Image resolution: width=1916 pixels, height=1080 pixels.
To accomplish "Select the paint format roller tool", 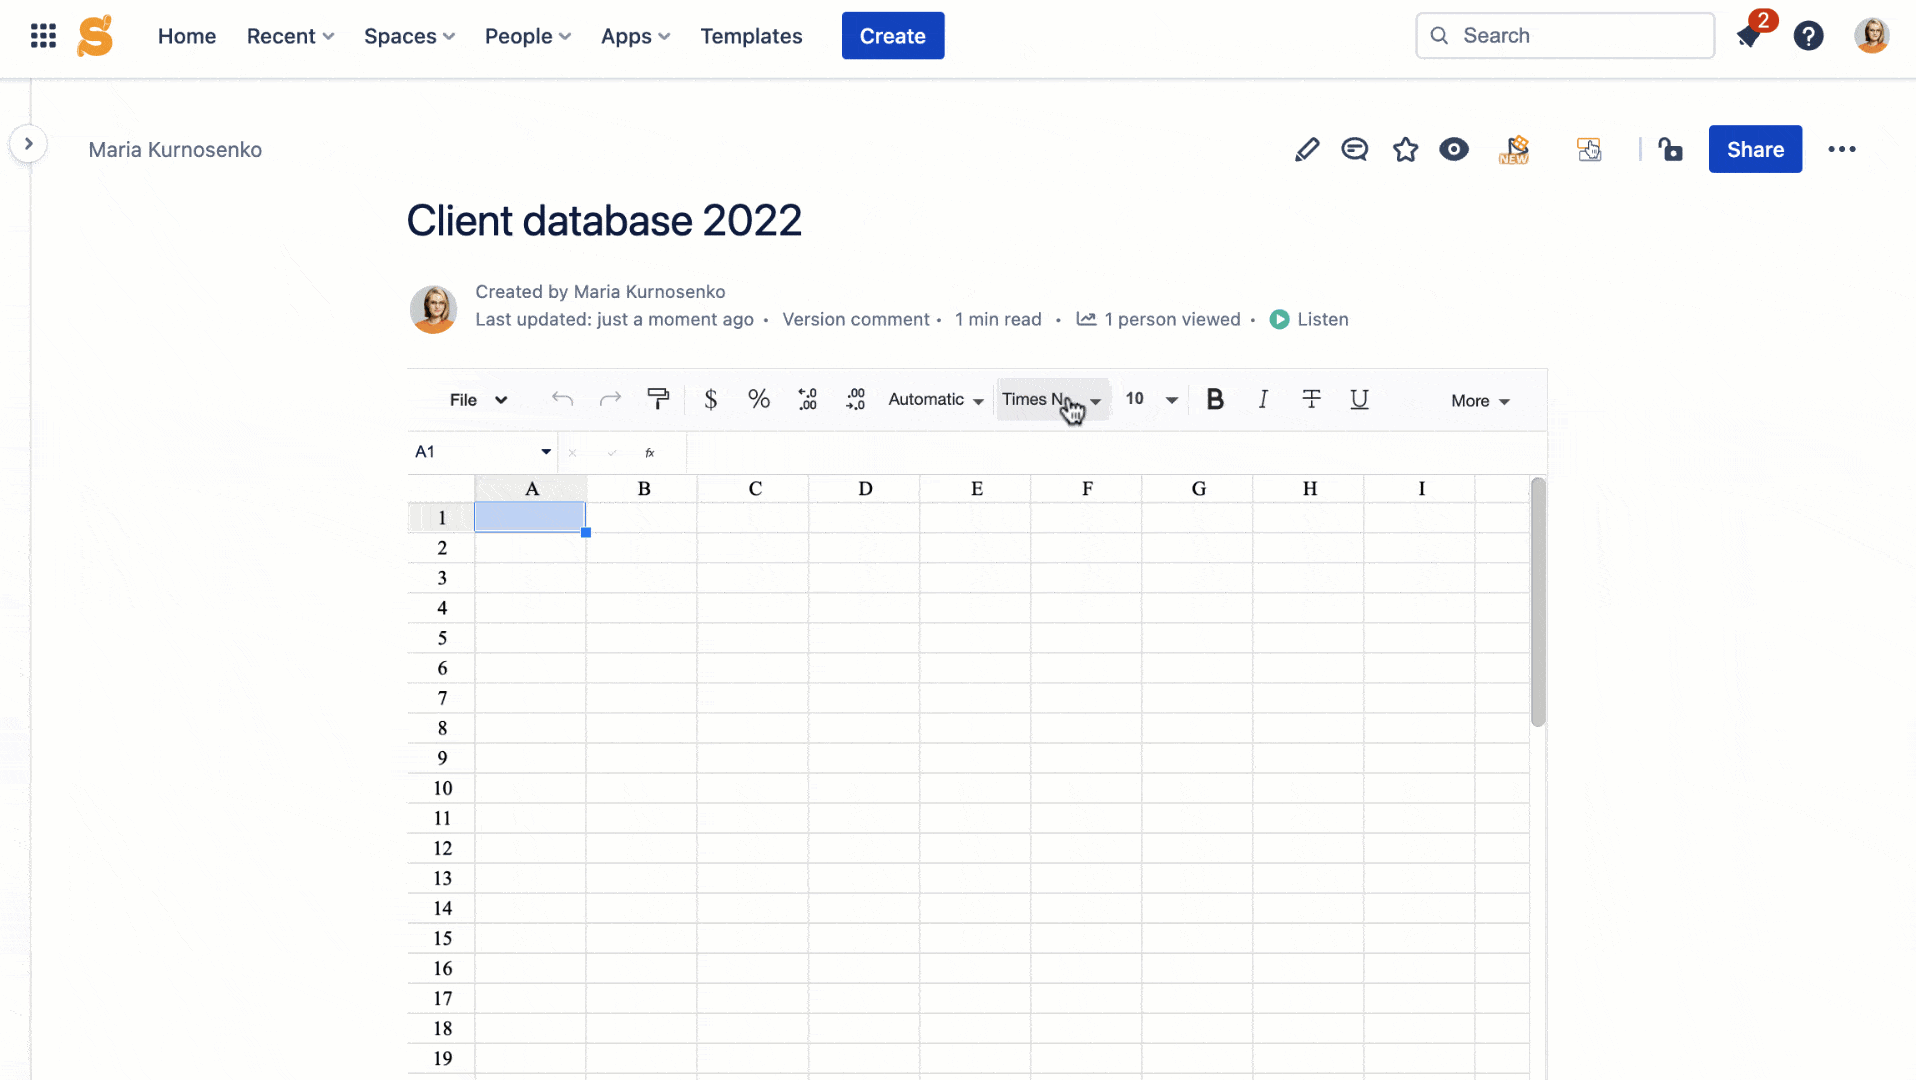I will pos(658,399).
